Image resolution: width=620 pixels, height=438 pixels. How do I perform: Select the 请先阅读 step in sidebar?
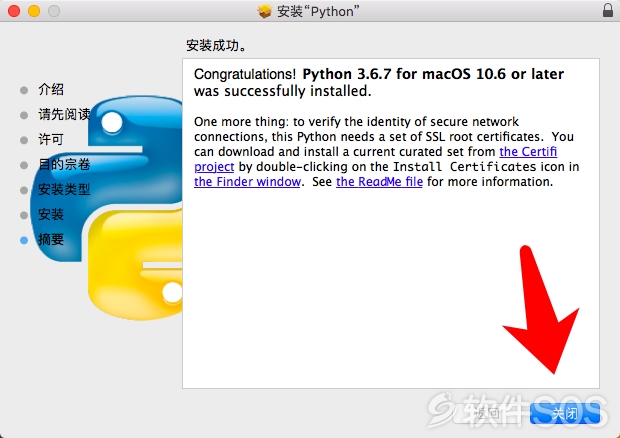coord(64,114)
